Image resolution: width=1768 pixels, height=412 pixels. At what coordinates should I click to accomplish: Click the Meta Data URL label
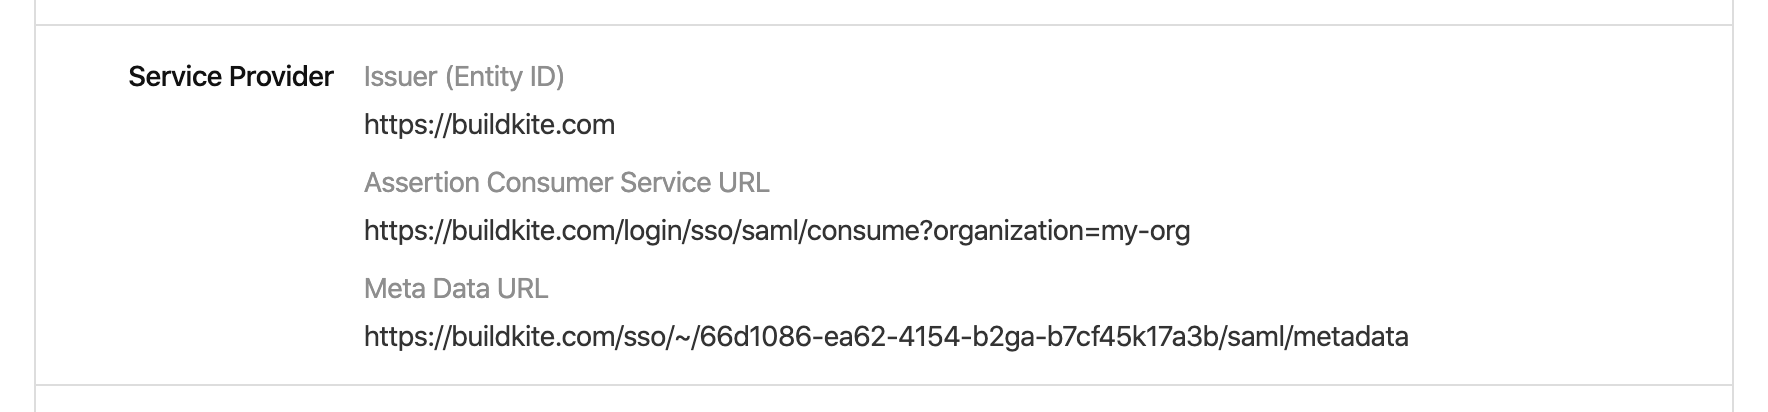pyautogui.click(x=456, y=289)
